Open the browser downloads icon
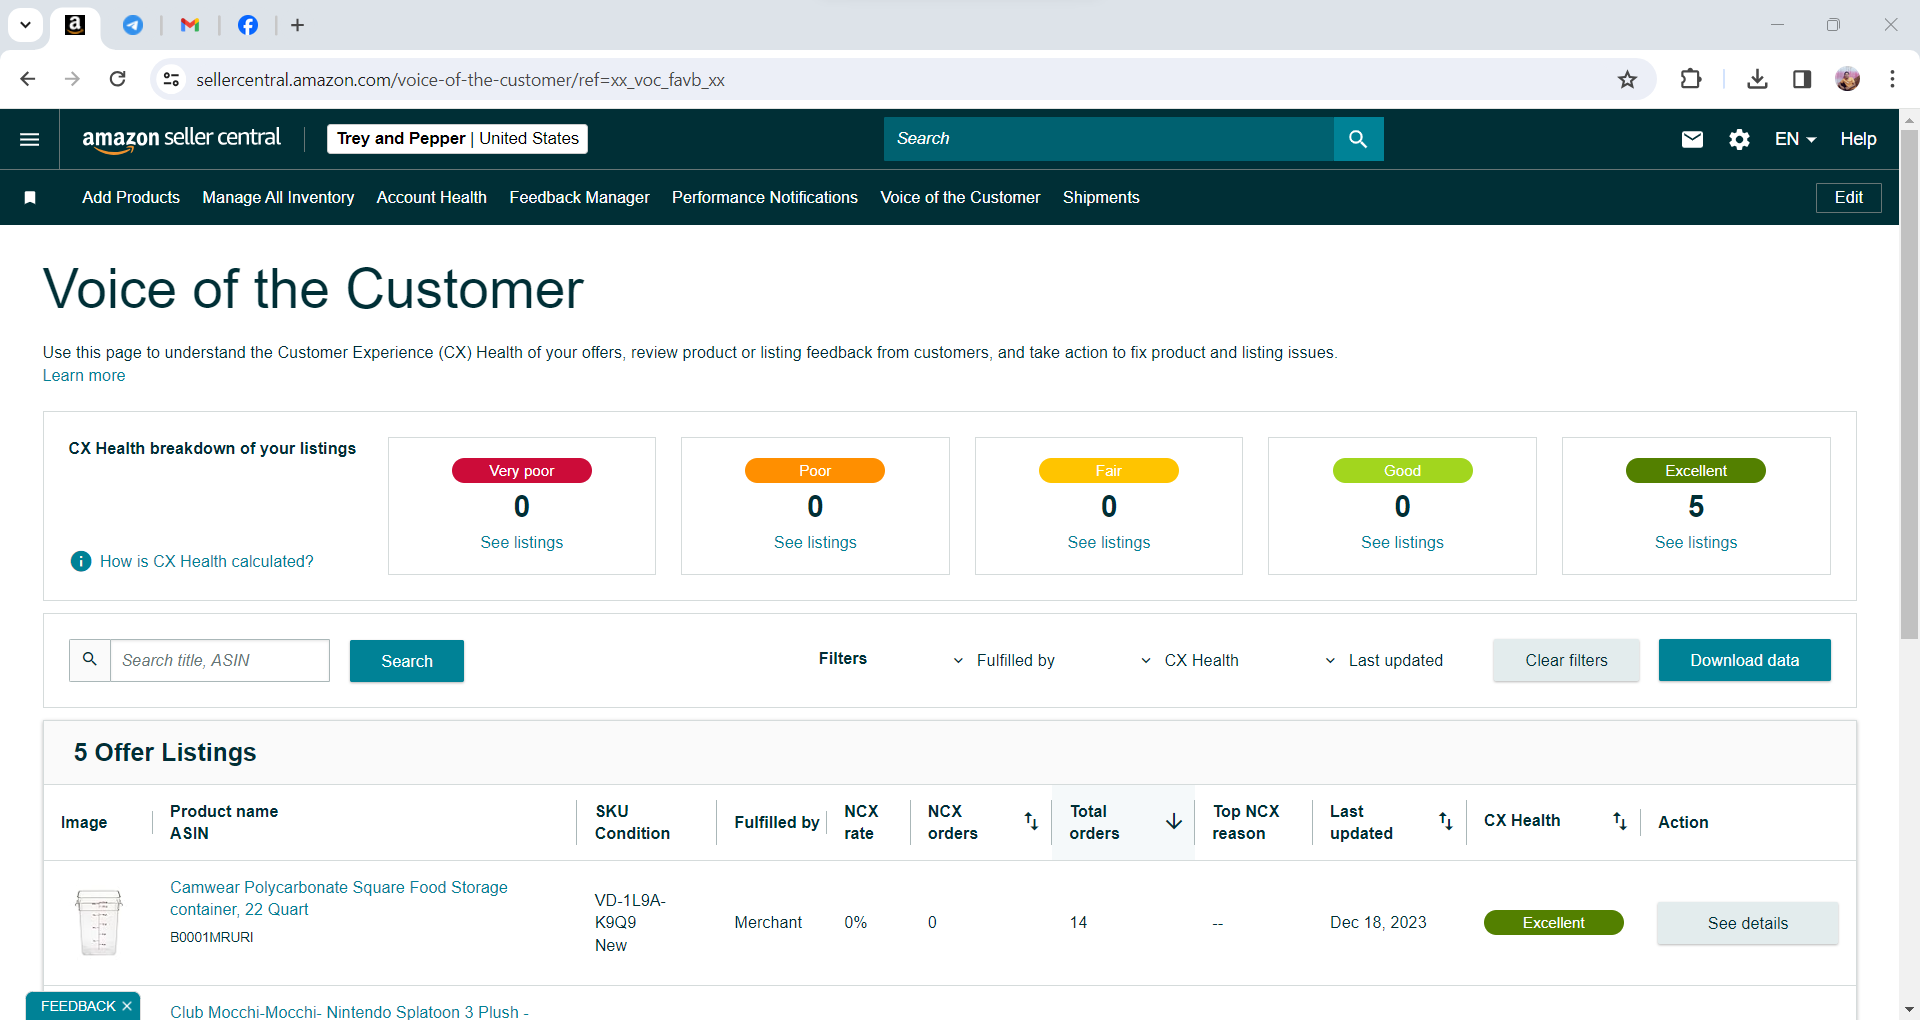This screenshot has height=1020, width=1920. coord(1757,79)
